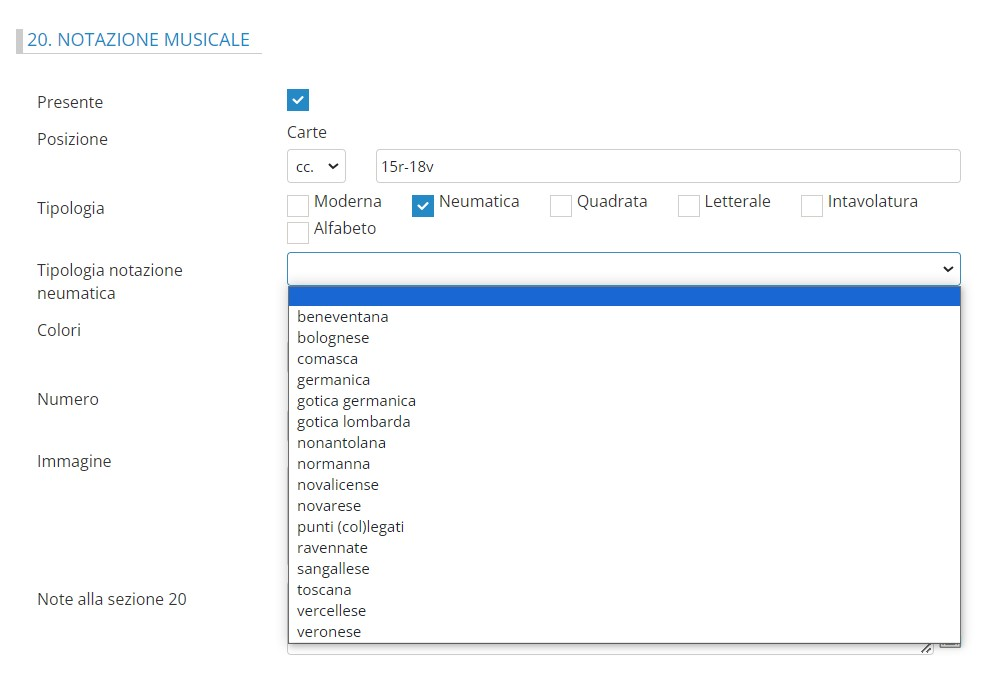Viewport: 1007px width, 686px height.
Task: Pick veronese from the list
Action: click(x=329, y=632)
